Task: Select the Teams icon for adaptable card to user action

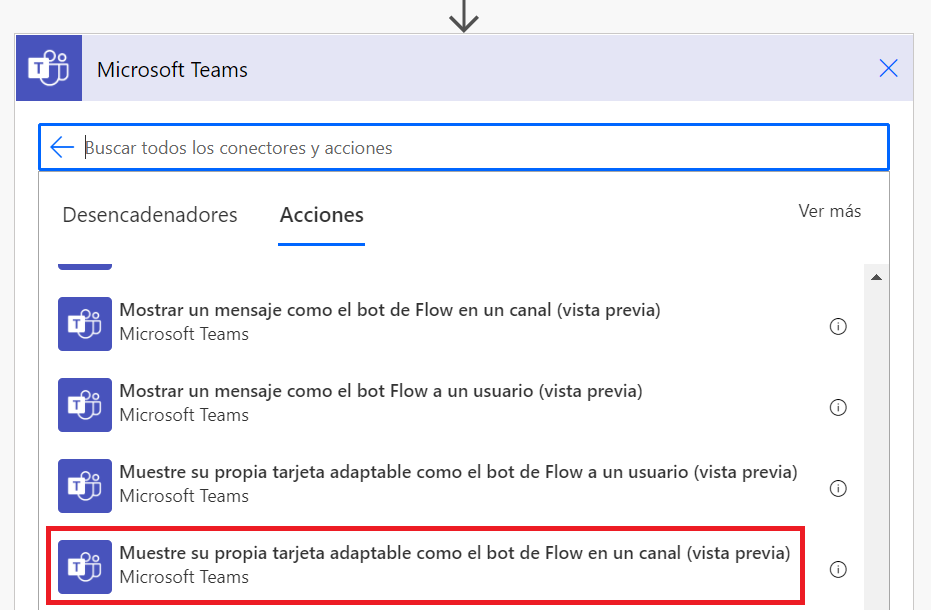Action: [x=85, y=486]
